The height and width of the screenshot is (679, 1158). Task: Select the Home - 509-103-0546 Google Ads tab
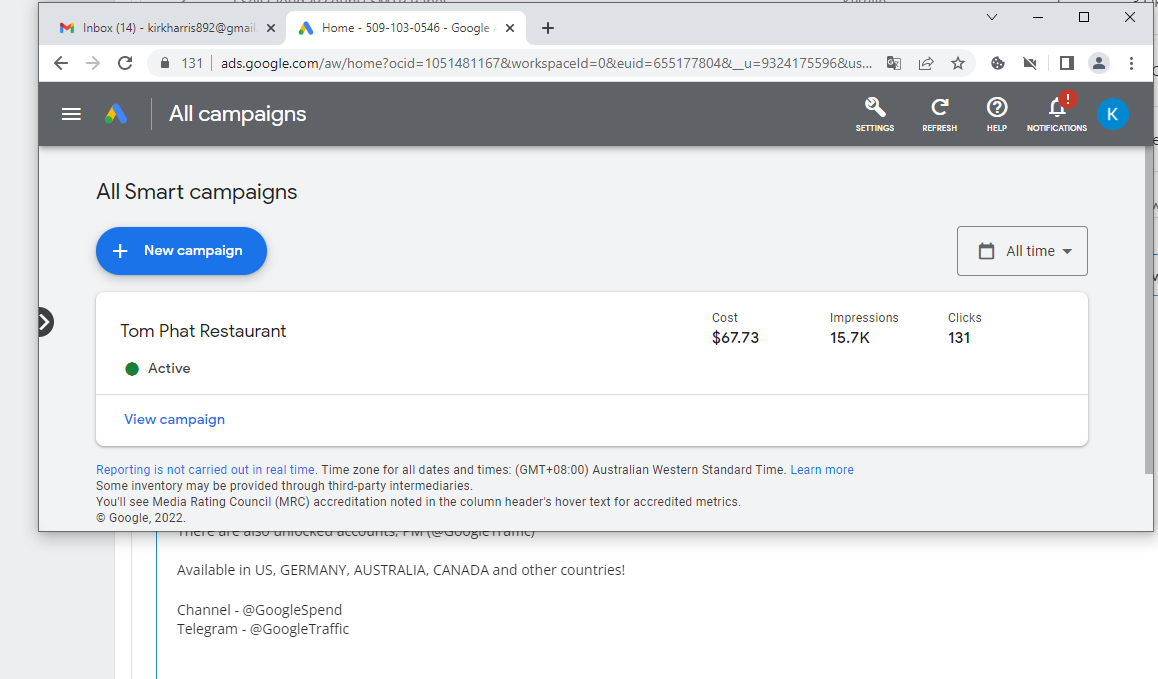406,28
